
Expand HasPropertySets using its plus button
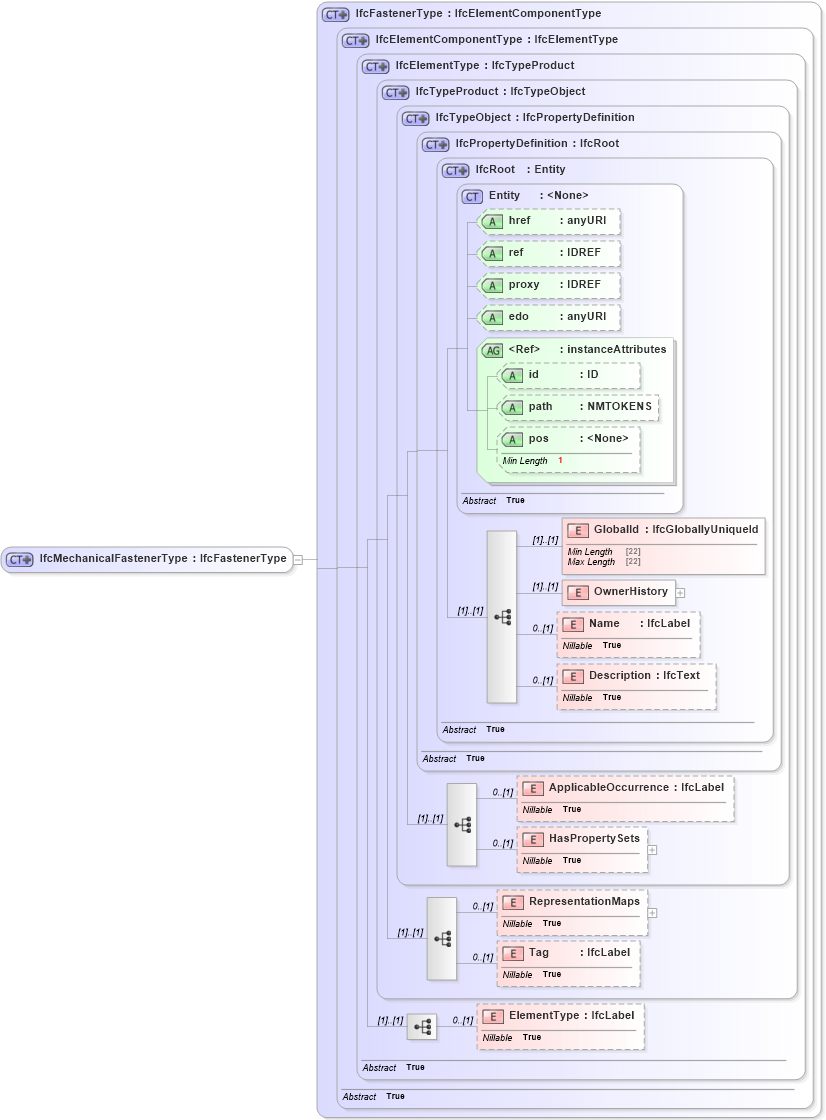click(x=650, y=849)
